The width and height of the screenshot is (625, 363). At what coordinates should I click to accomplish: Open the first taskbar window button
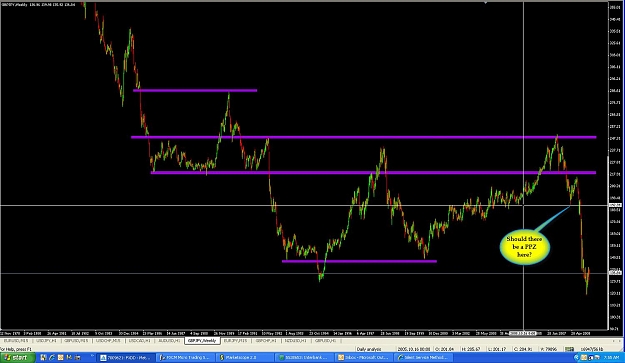[126, 357]
